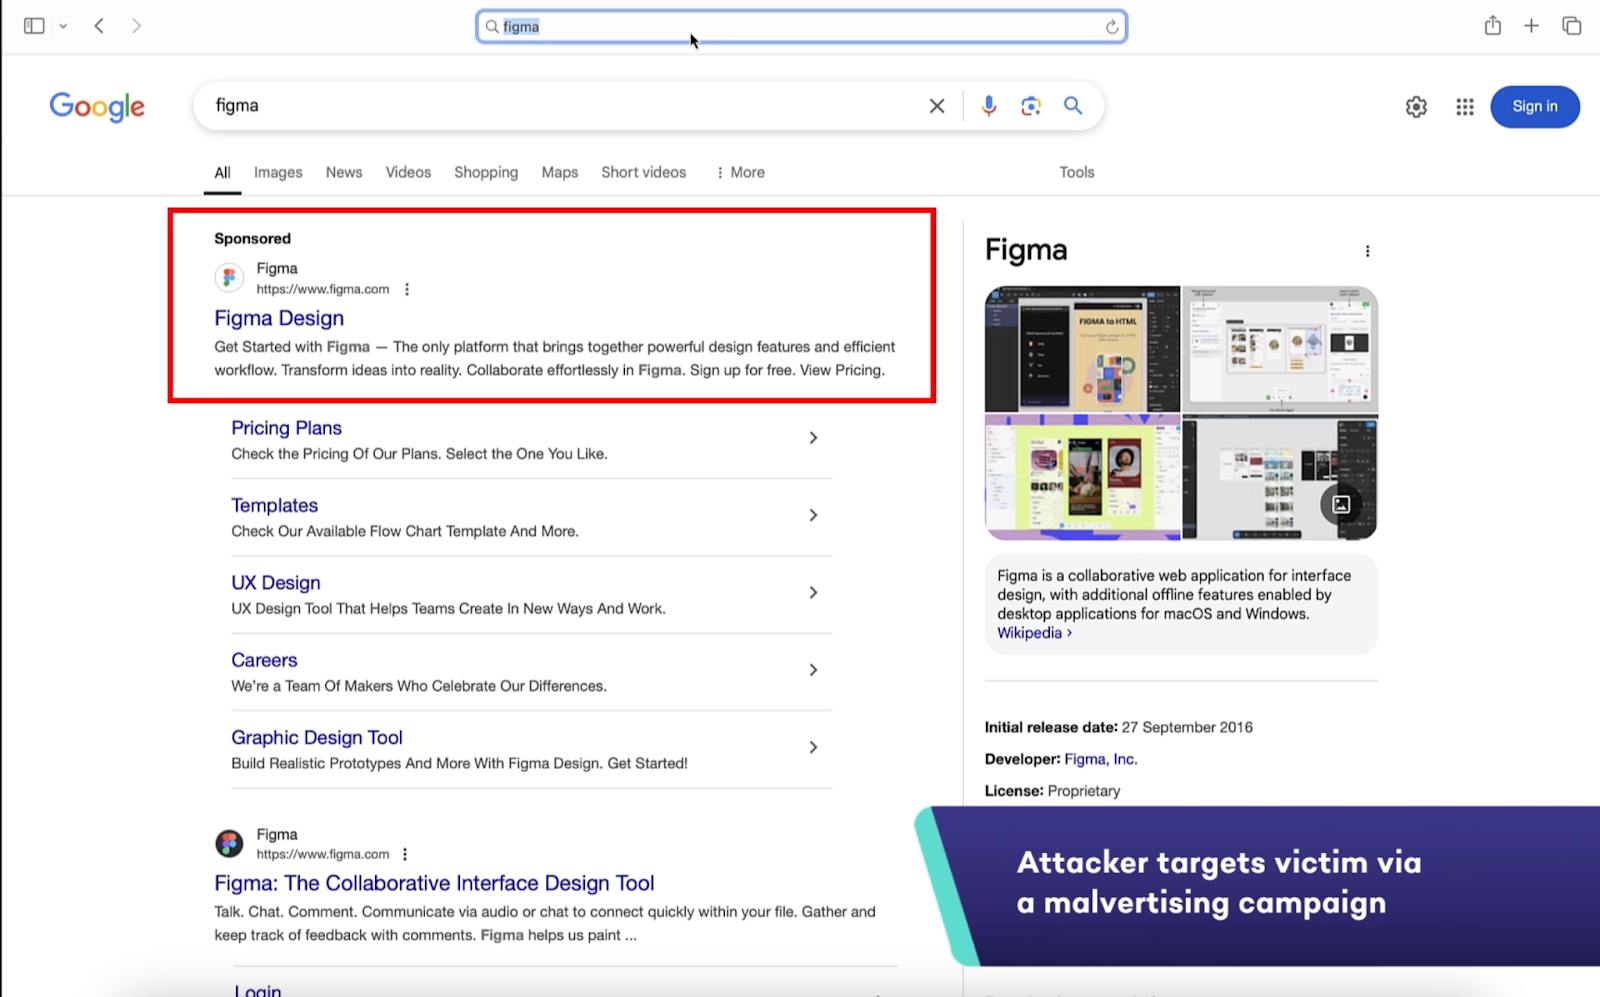Start voice search with the microphone icon
Image resolution: width=1600 pixels, height=997 pixels.
[x=988, y=106]
